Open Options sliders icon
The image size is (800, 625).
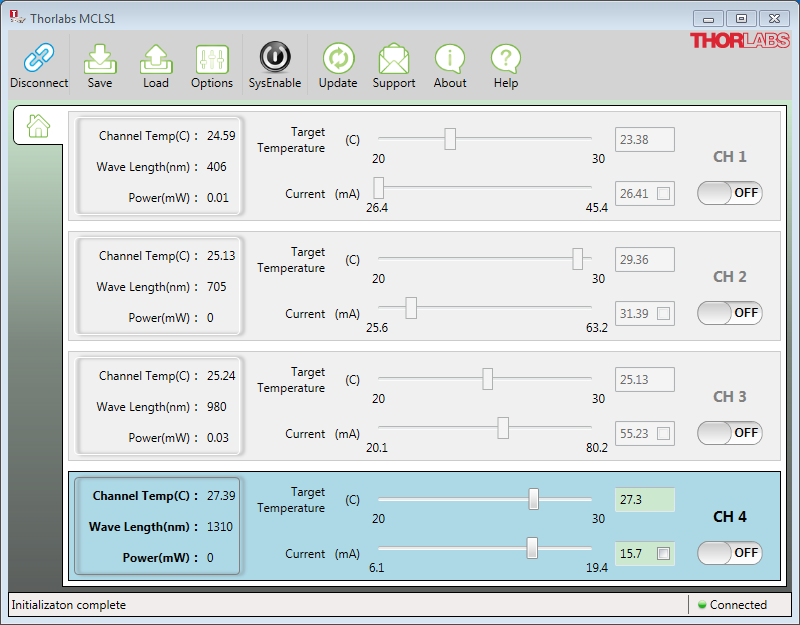212,59
